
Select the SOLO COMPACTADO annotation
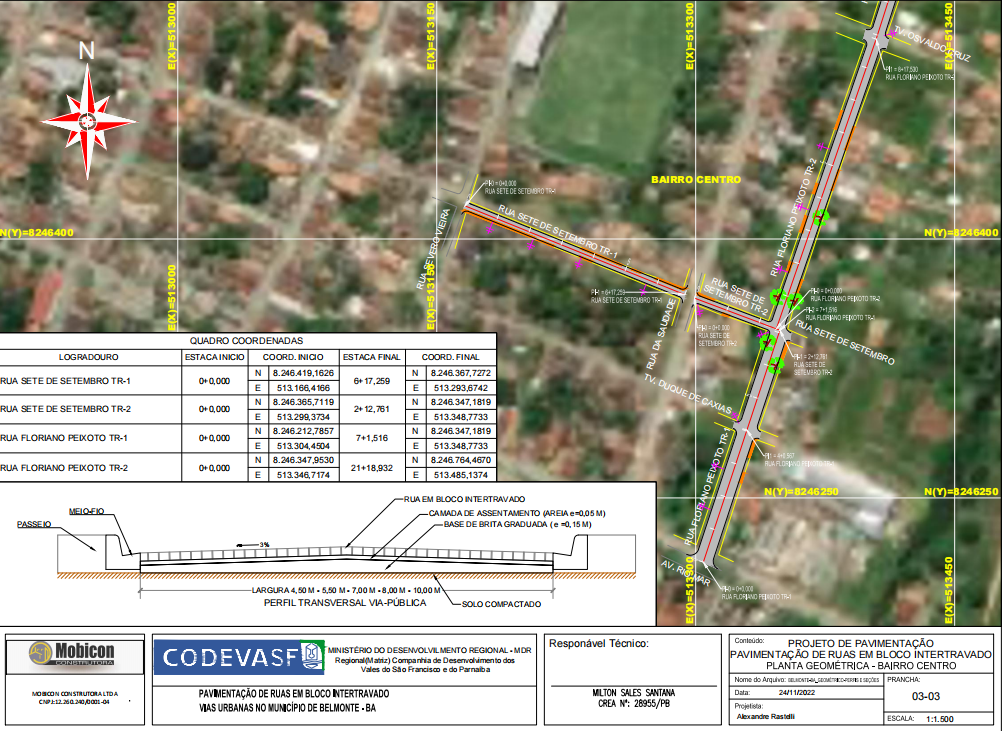coord(501,605)
